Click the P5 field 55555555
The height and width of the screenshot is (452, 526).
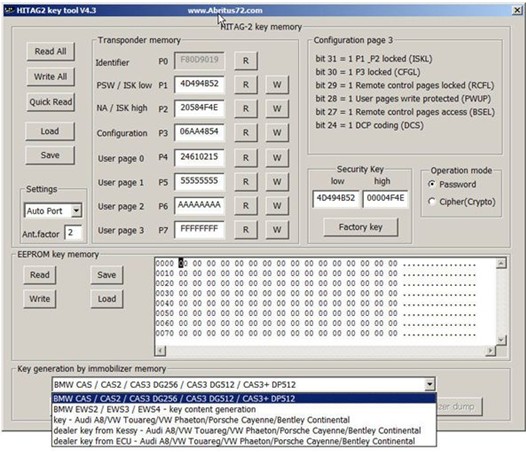pos(199,181)
